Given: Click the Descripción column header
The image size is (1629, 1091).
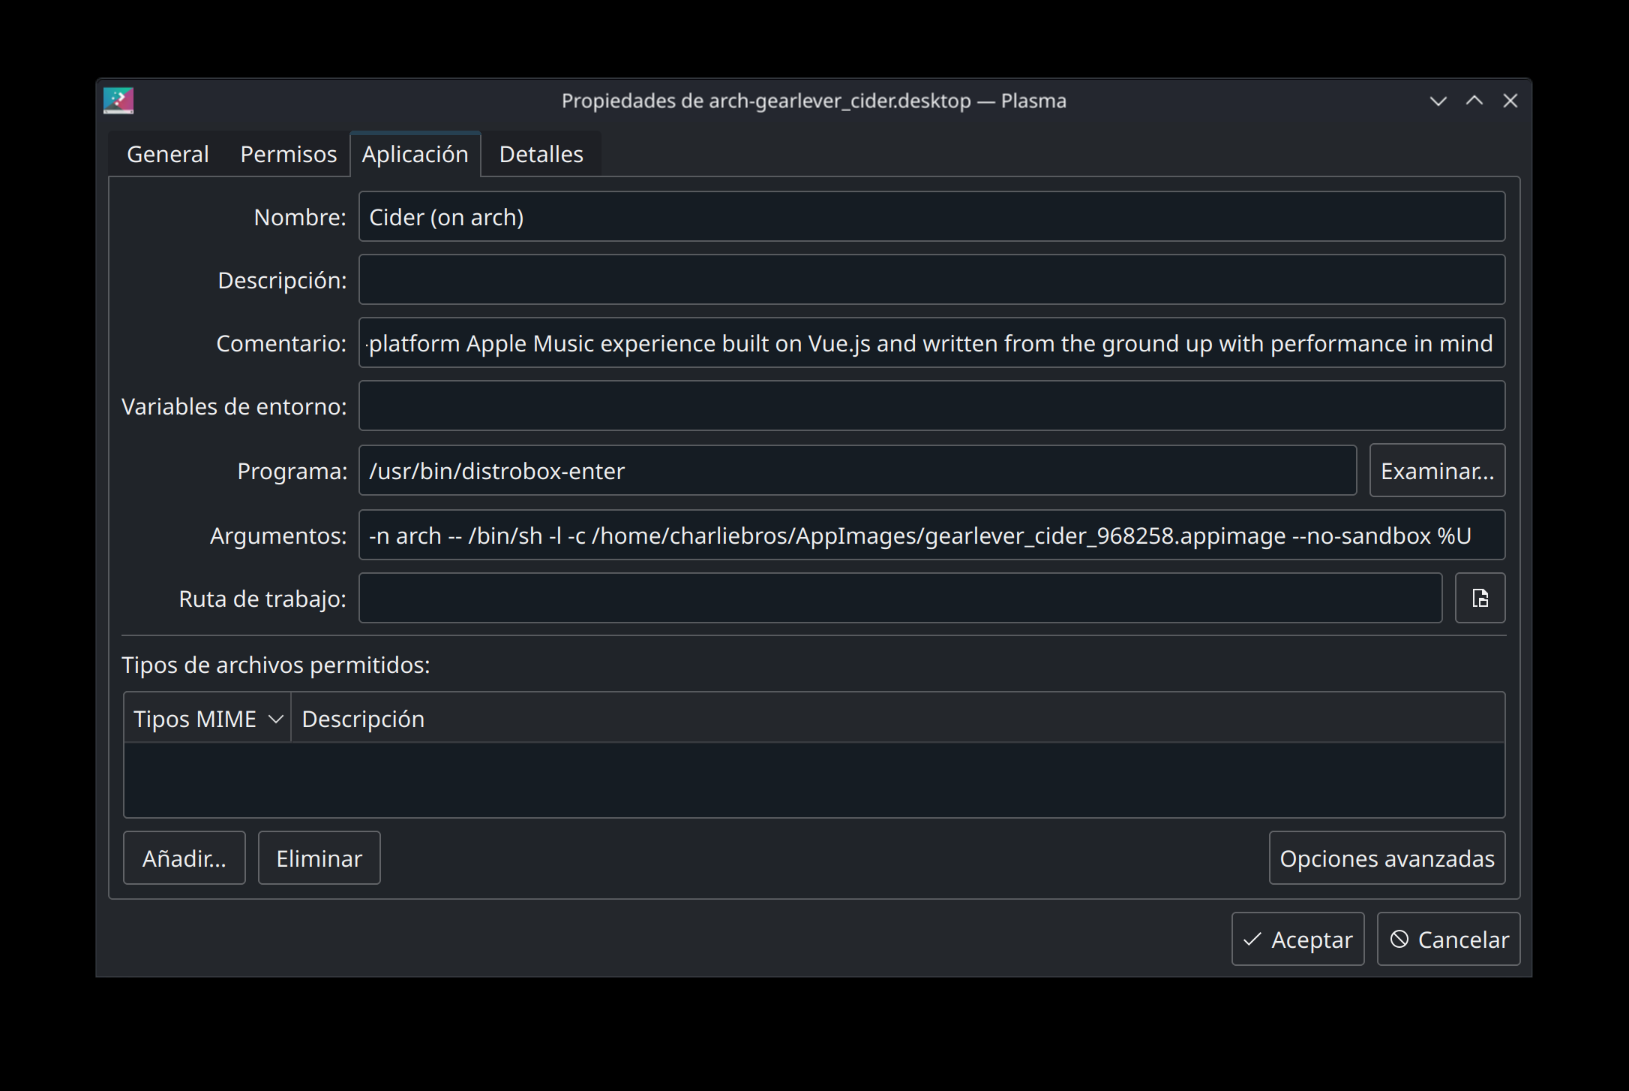Looking at the screenshot, I should (x=363, y=719).
